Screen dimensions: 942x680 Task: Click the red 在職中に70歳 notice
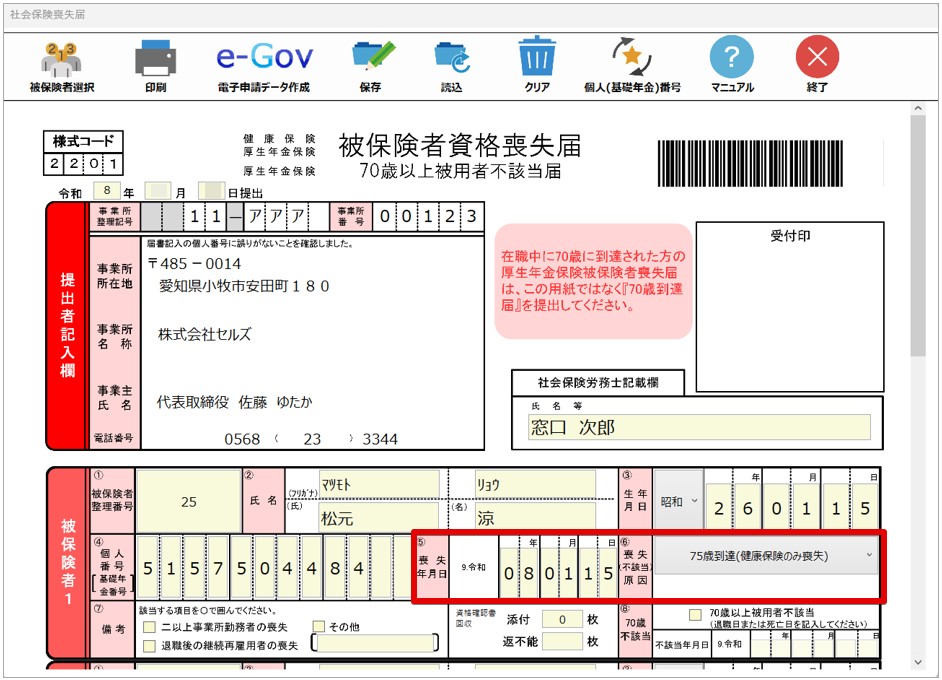(x=594, y=281)
